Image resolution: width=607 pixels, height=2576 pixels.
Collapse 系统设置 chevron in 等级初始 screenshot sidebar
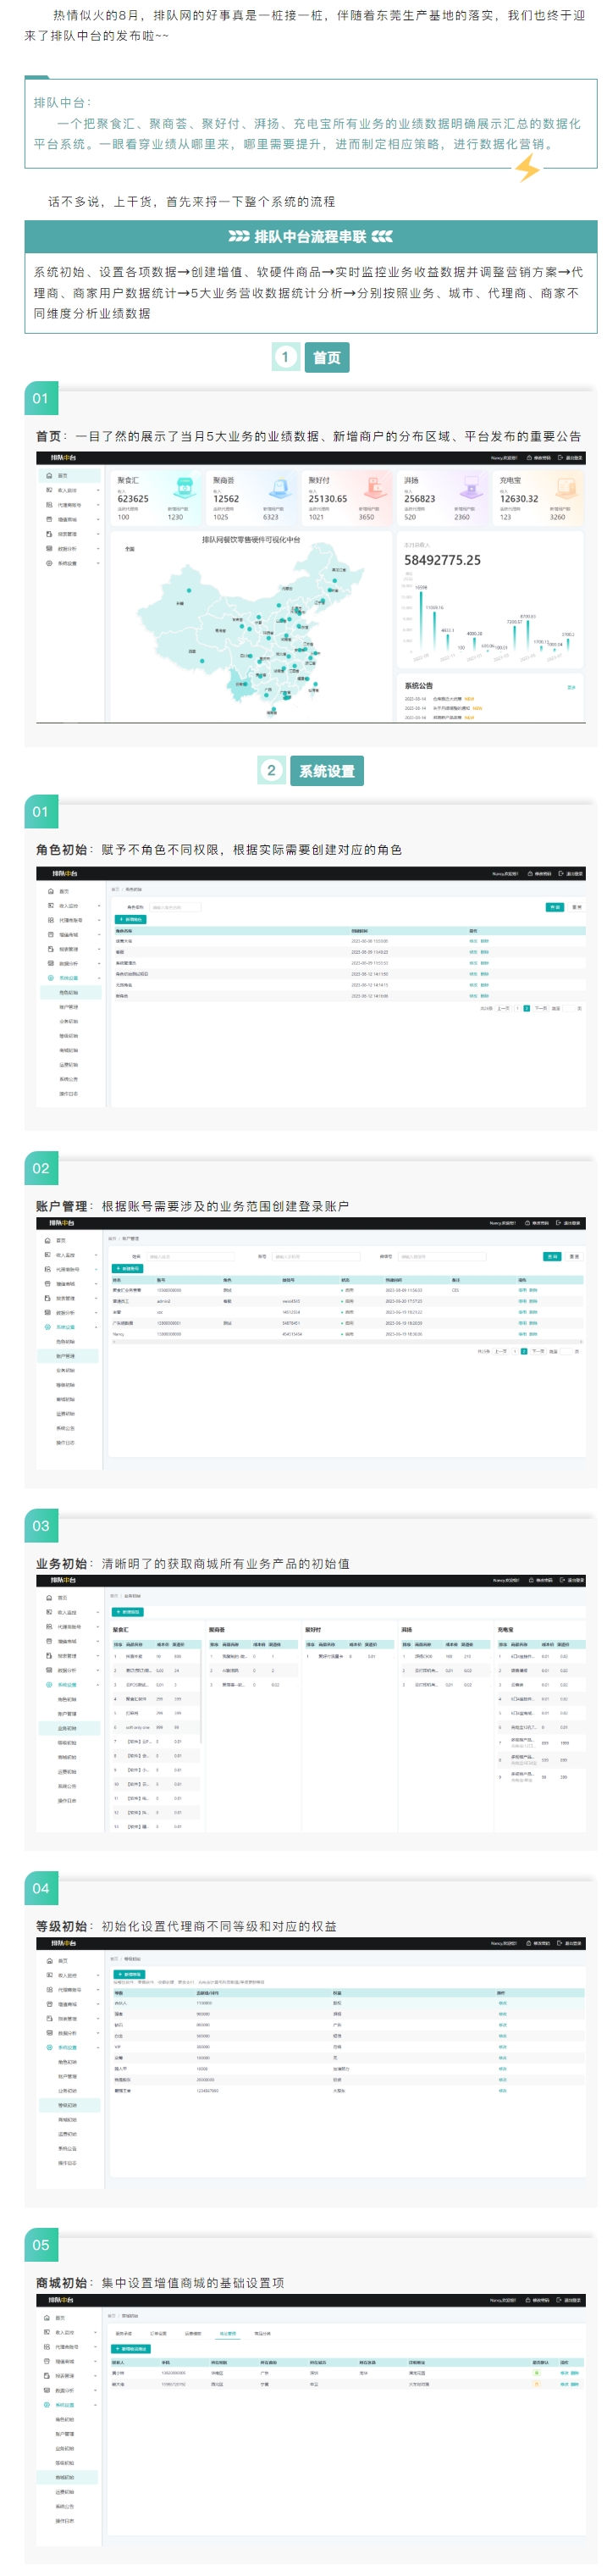click(98, 2047)
